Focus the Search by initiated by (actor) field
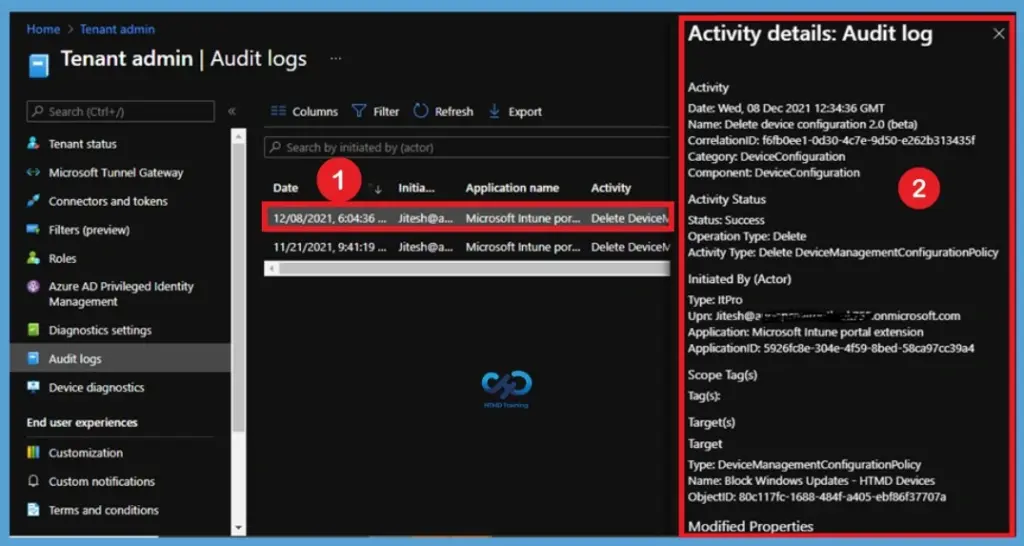The width and height of the screenshot is (1024, 546). [468, 148]
